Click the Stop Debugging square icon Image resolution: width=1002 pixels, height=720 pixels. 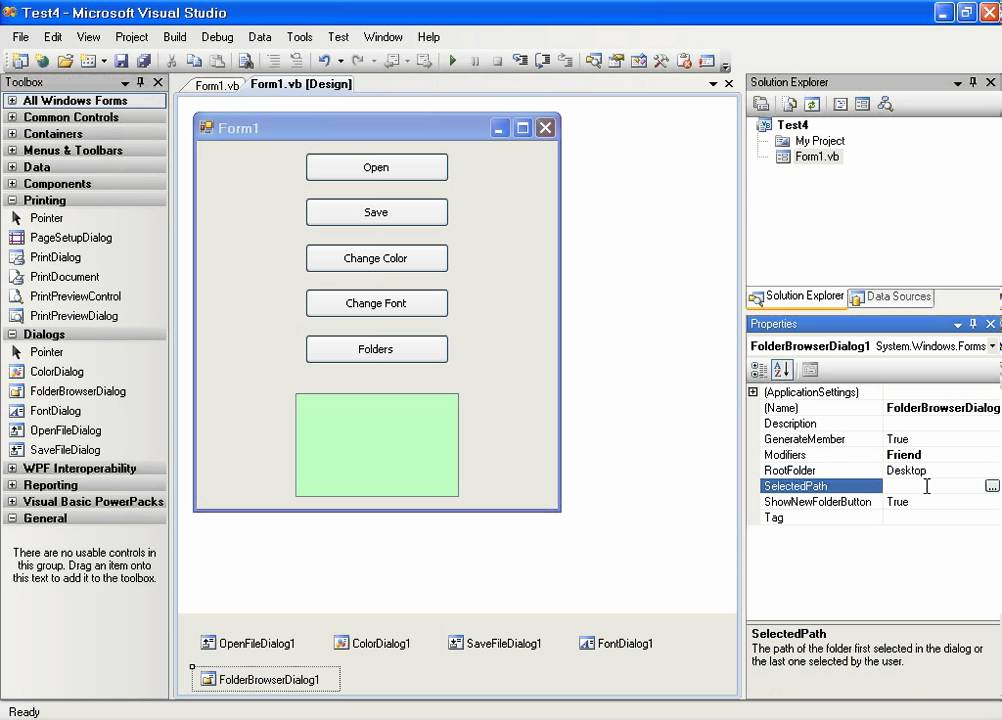[497, 61]
